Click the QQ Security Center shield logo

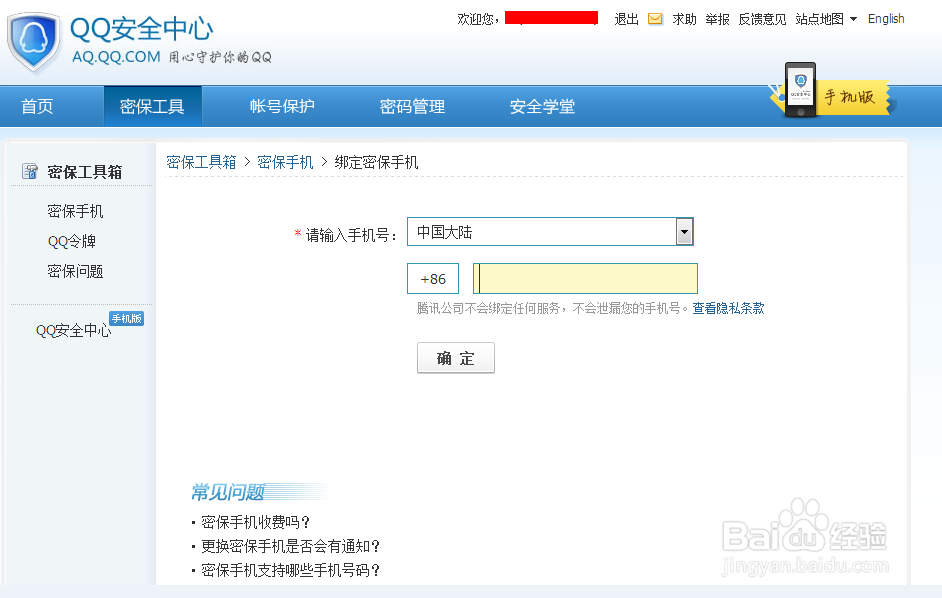point(34,42)
